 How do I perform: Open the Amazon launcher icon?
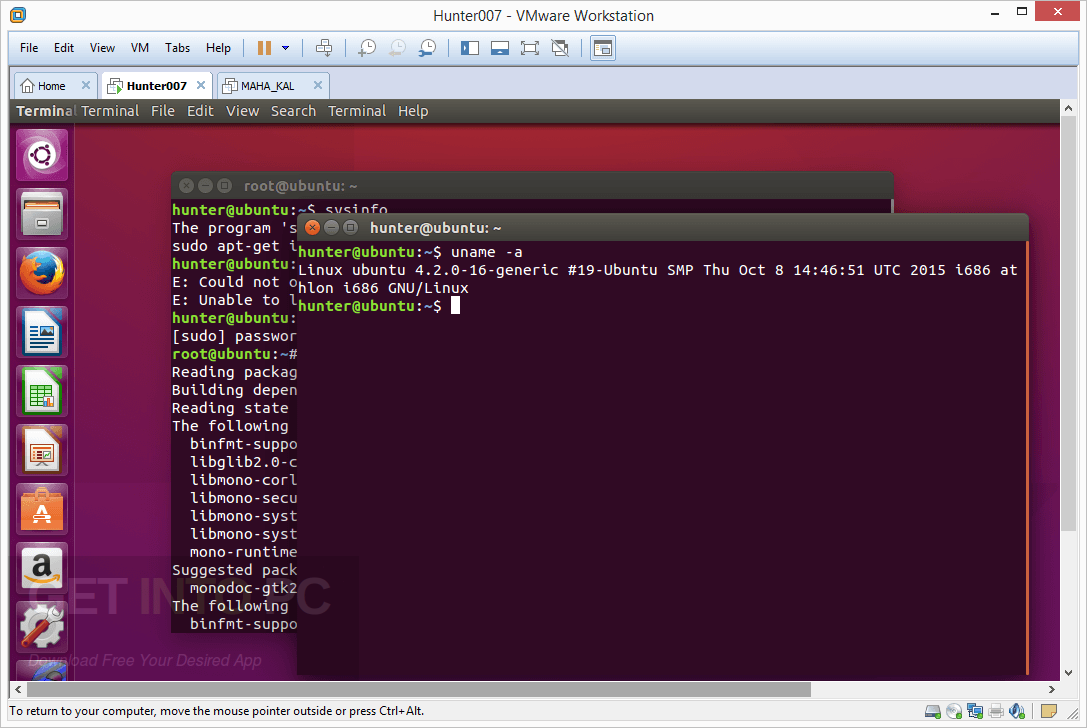coord(42,568)
